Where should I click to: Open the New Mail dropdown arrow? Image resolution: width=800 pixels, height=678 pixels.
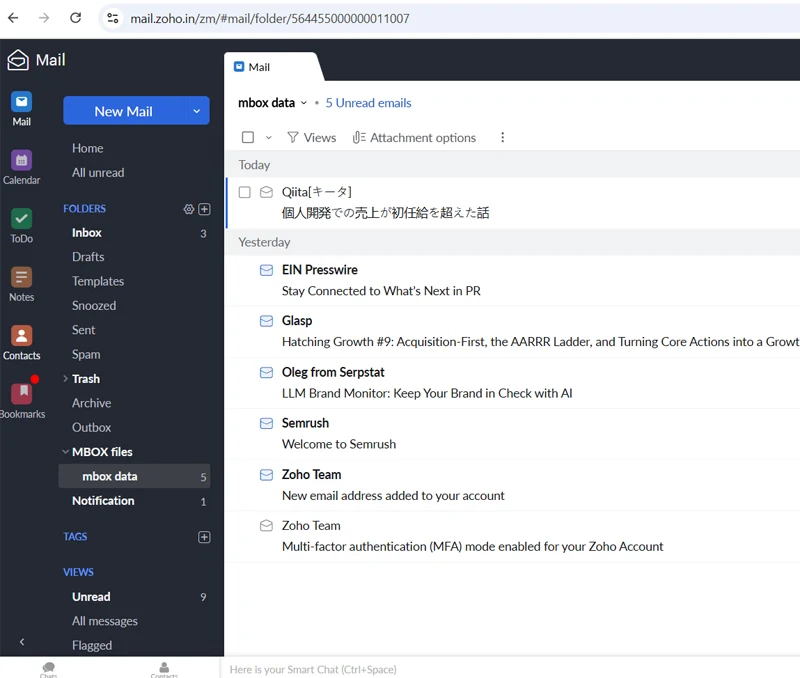coord(197,111)
